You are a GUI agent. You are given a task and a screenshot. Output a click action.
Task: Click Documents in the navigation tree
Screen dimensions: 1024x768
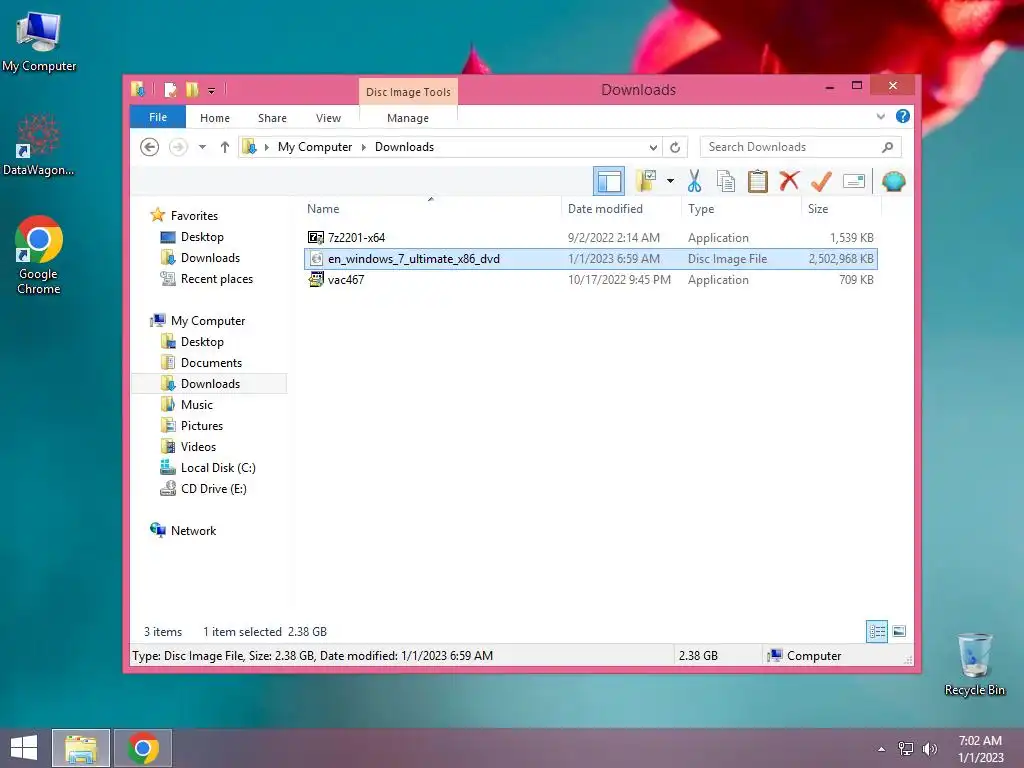click(x=211, y=362)
